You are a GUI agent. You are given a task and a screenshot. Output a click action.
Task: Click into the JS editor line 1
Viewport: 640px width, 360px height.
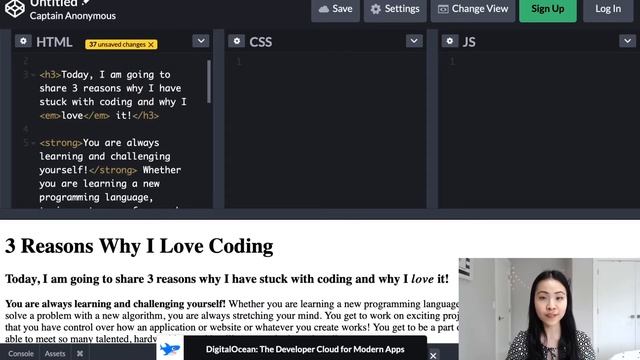540,62
